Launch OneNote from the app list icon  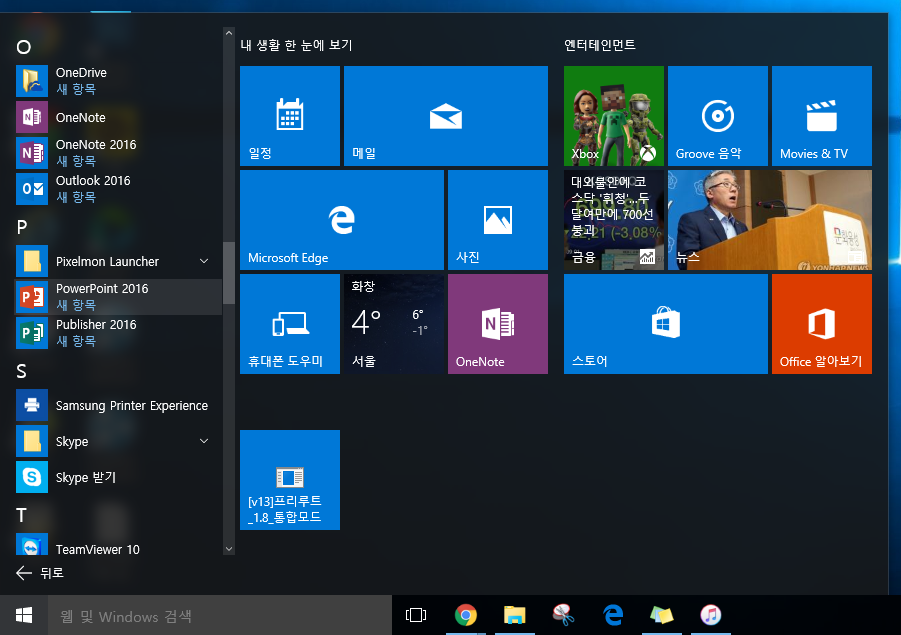coord(32,117)
